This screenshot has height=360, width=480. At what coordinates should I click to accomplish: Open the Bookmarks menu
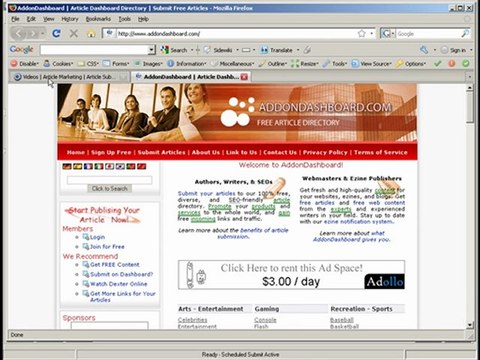point(98,19)
